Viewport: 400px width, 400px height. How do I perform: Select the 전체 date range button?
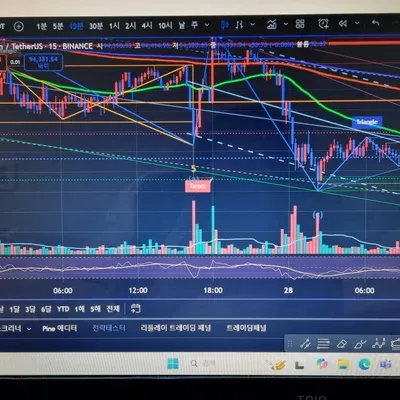pyautogui.click(x=113, y=309)
